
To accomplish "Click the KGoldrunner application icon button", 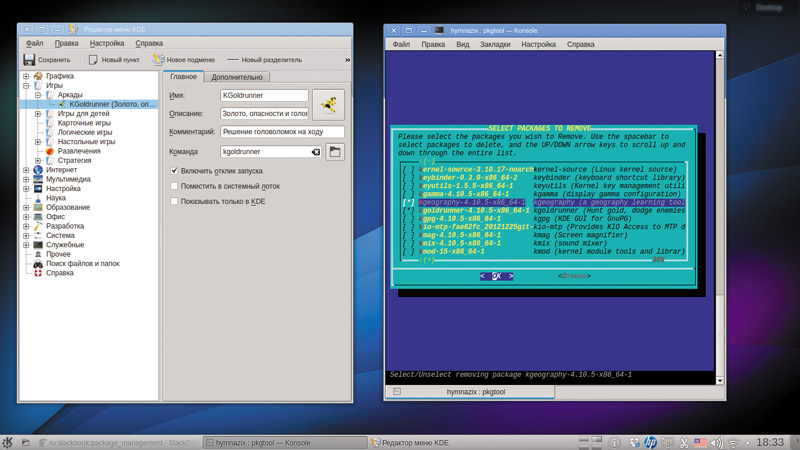I will [x=329, y=105].
